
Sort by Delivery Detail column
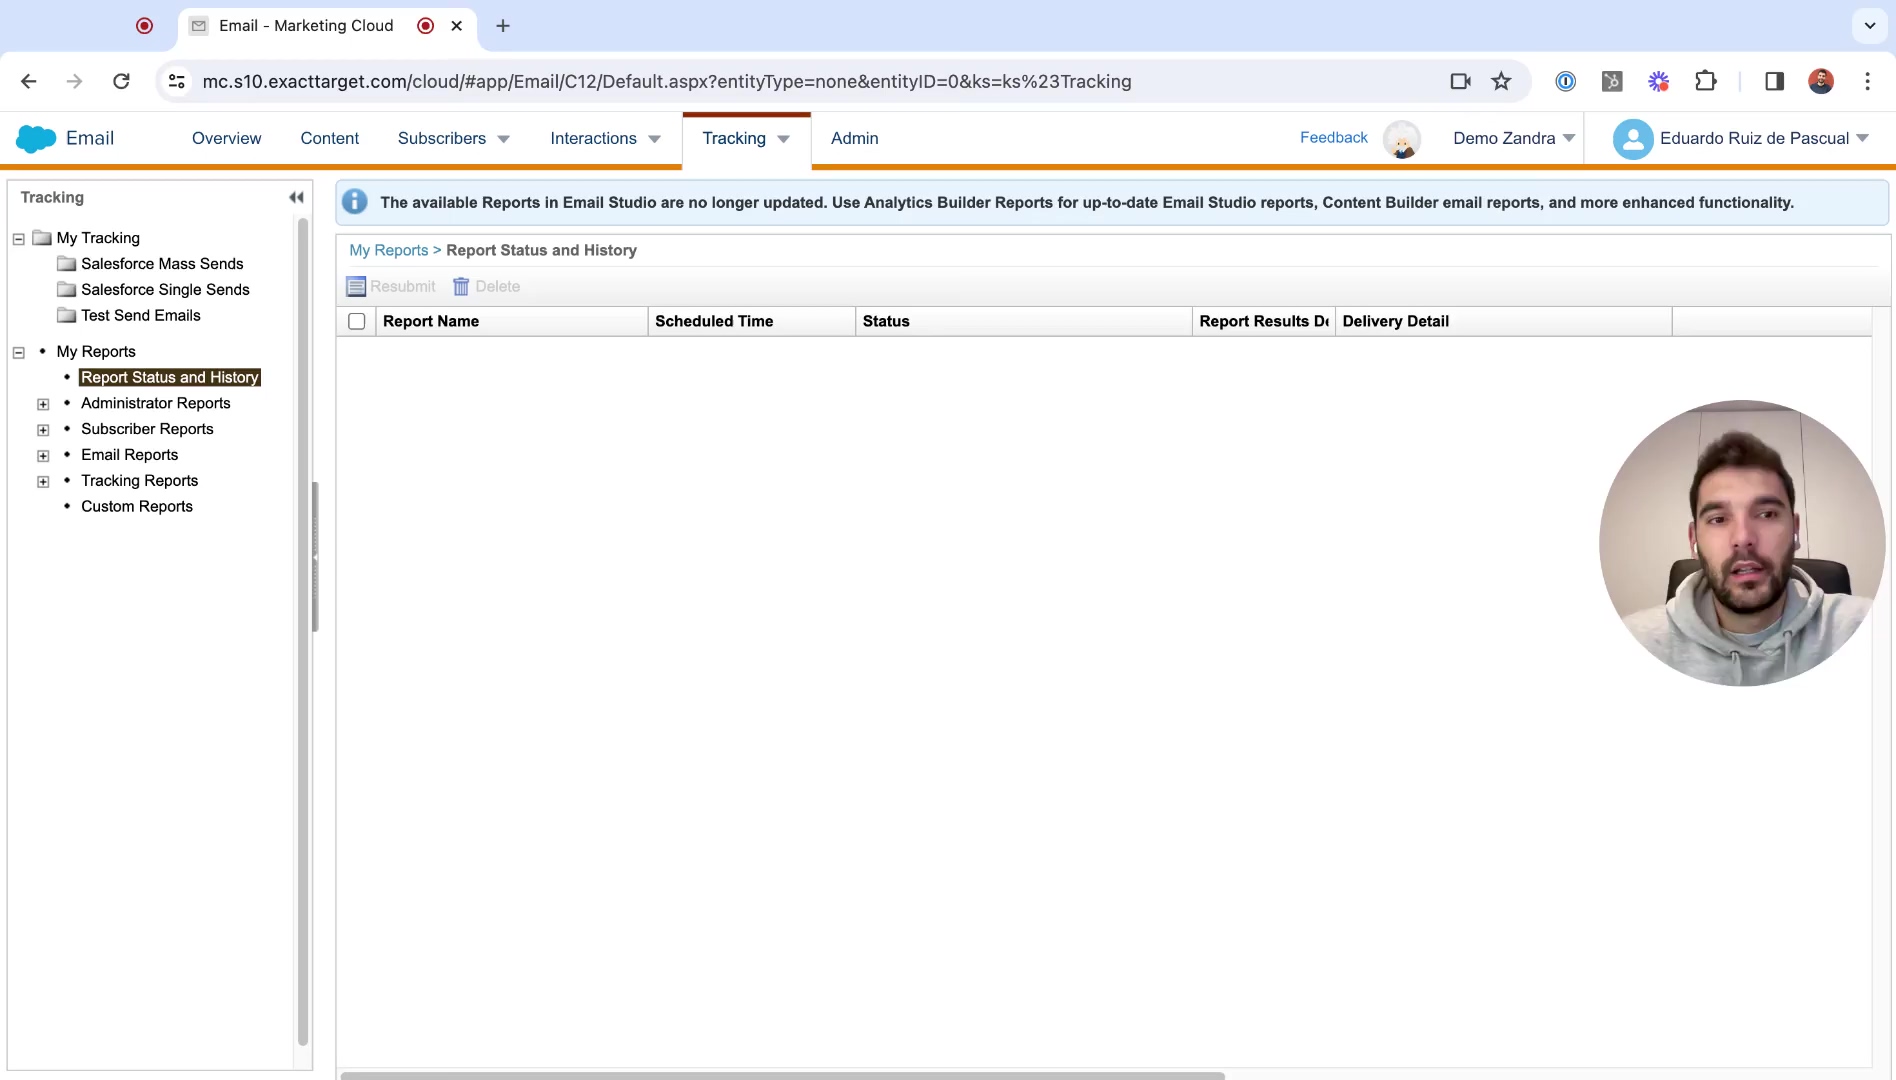tap(1503, 322)
